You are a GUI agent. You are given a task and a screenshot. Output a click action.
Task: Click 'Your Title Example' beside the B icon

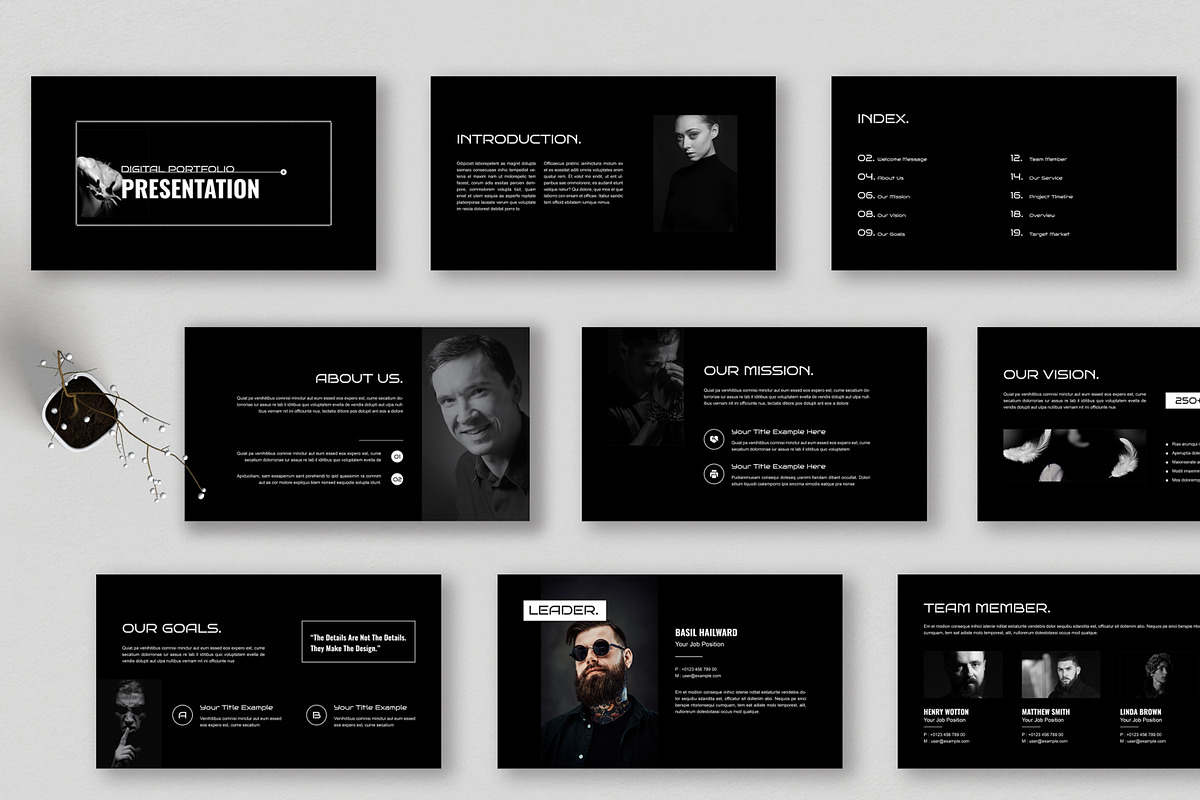coord(370,708)
